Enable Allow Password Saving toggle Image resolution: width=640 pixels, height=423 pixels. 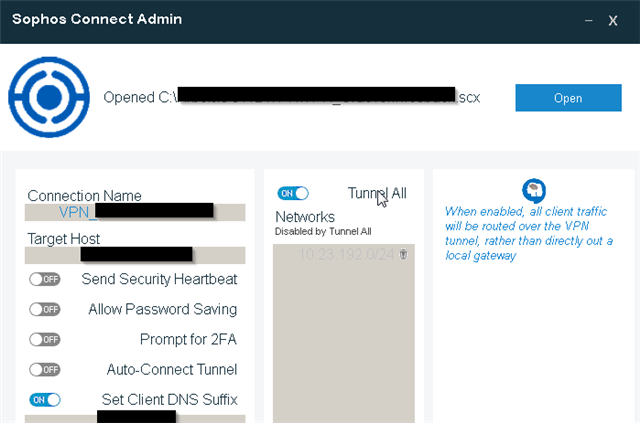[x=44, y=309]
